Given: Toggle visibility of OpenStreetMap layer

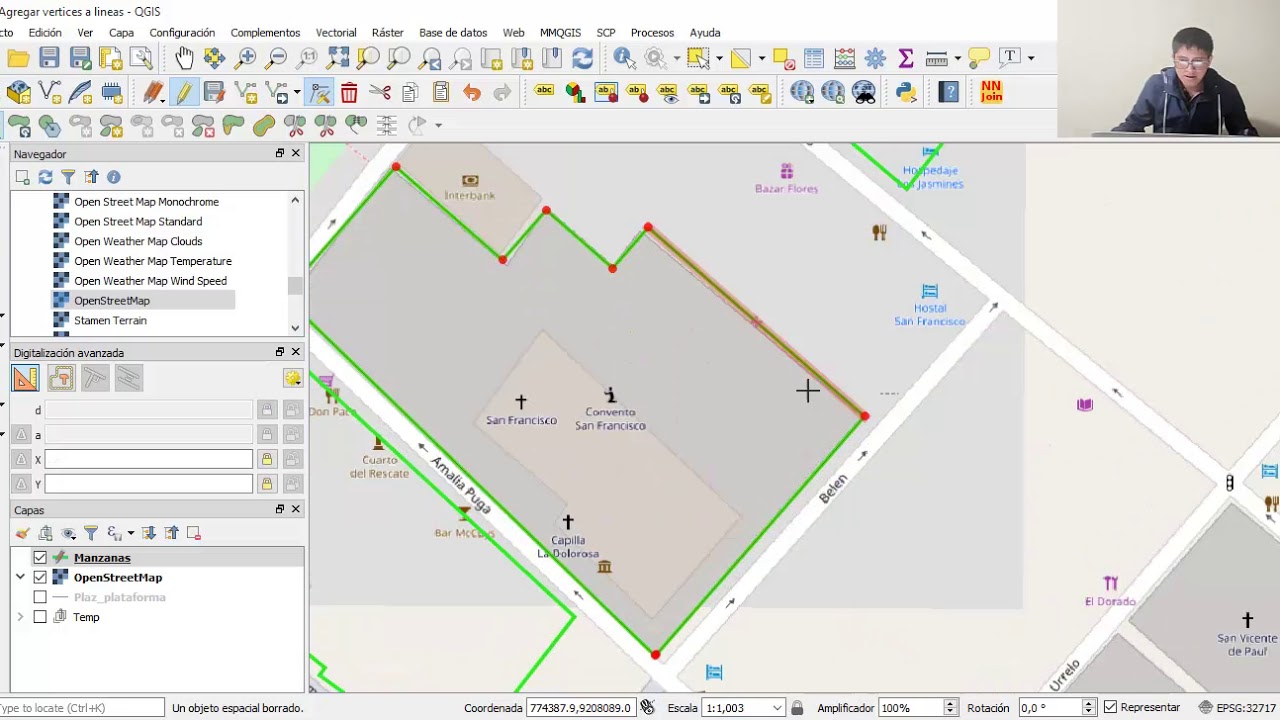Looking at the screenshot, I should (40, 578).
